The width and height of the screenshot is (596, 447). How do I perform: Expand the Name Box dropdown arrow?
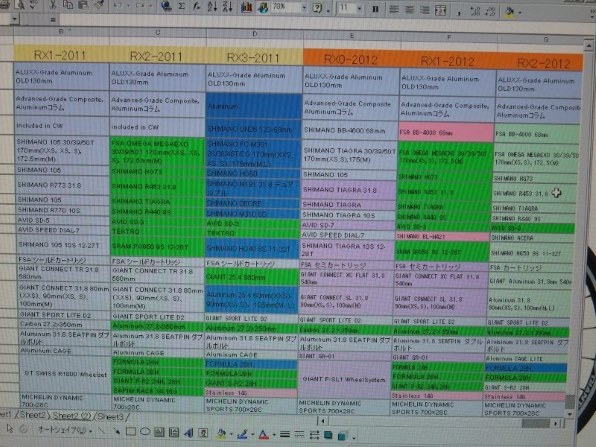point(14,19)
